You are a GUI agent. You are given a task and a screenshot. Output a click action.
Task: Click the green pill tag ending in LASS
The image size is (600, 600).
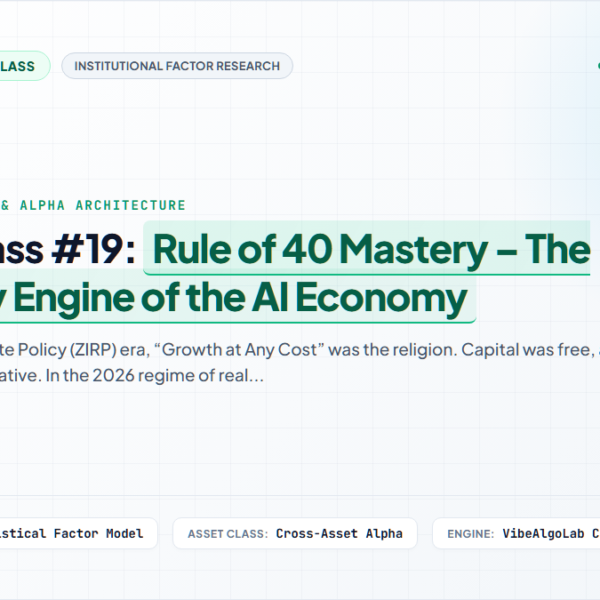[x=24, y=66]
